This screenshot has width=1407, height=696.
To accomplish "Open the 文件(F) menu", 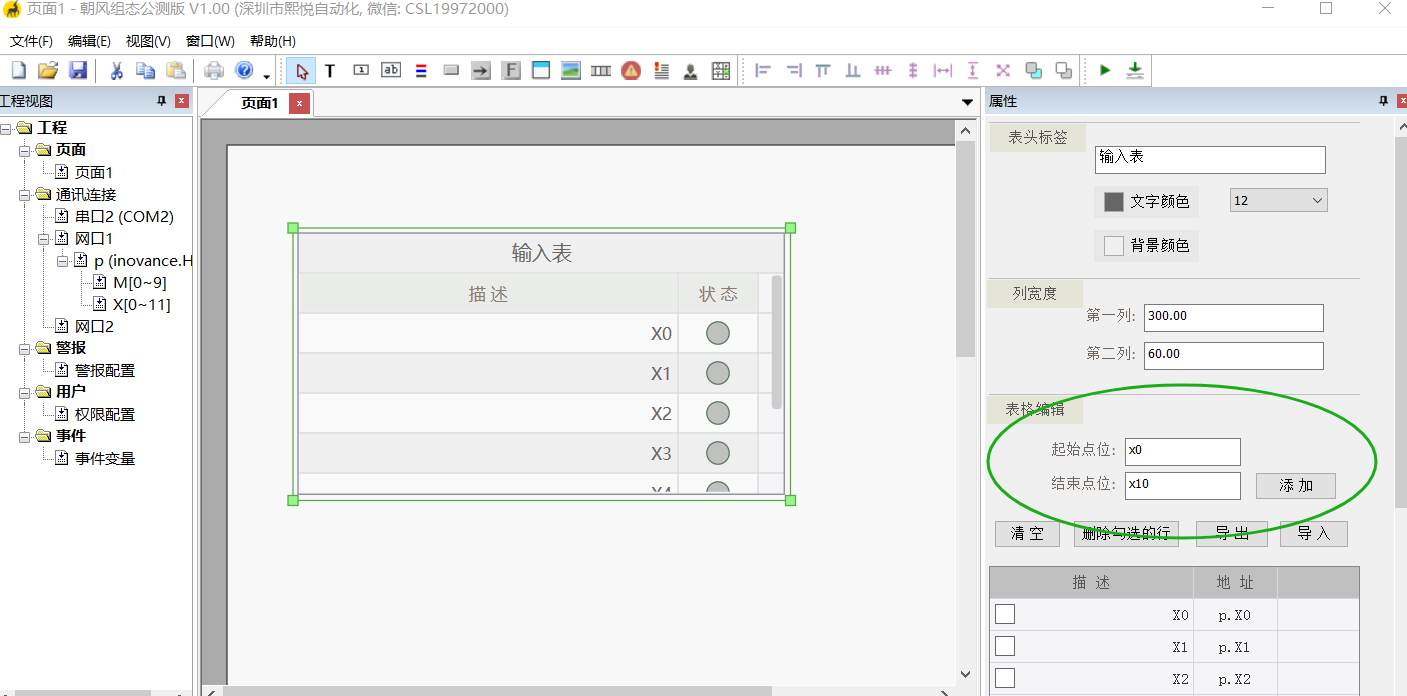I will click(31, 41).
